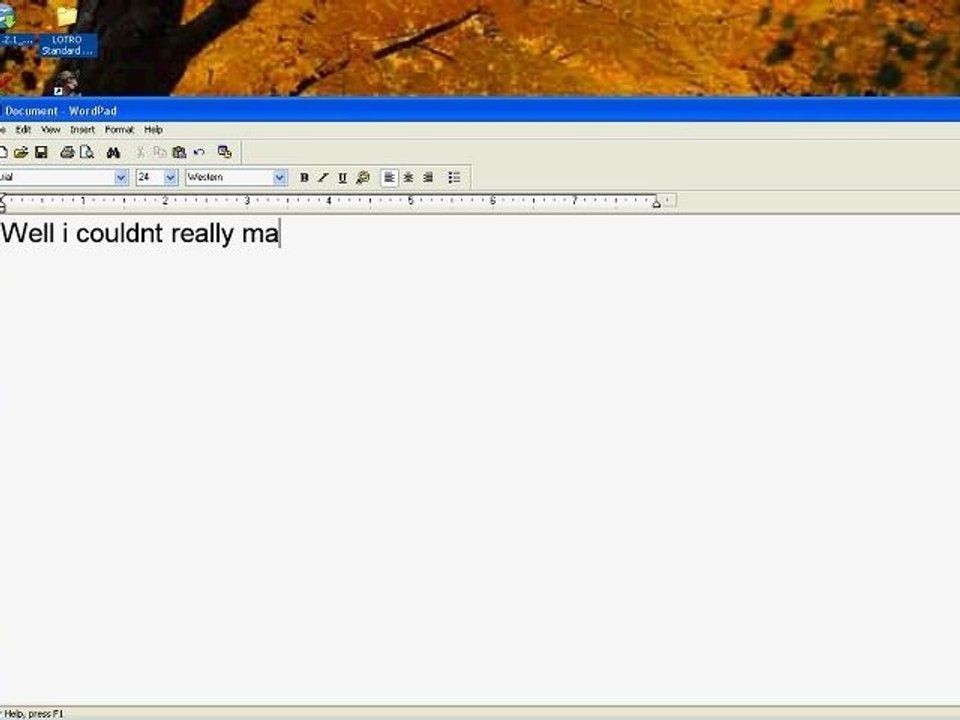The width and height of the screenshot is (960, 720).
Task: Click the right indent marker on ruler
Action: click(656, 203)
